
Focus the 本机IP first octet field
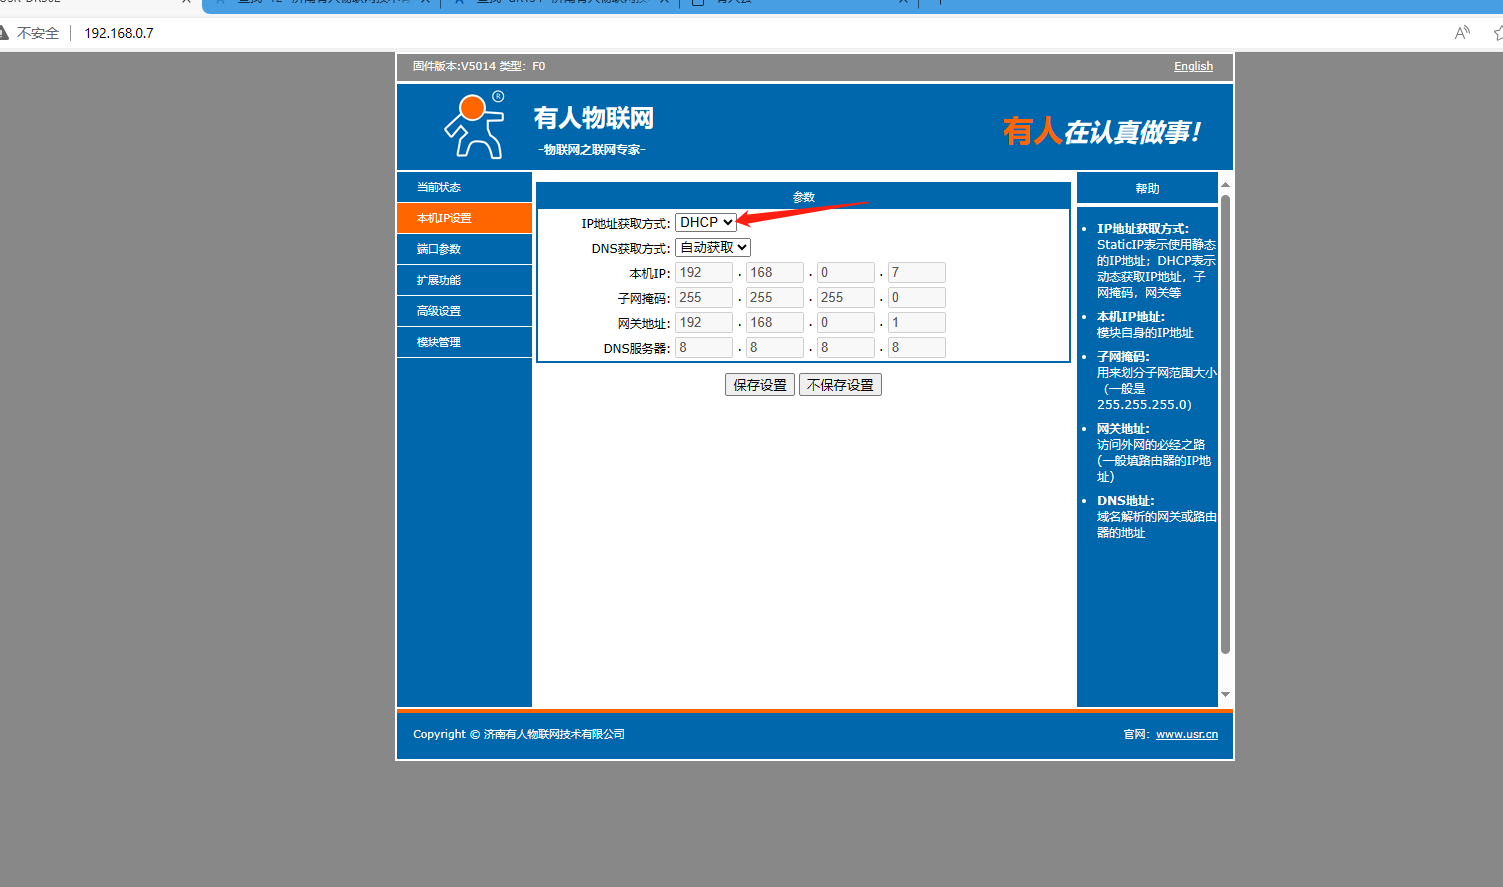[704, 272]
